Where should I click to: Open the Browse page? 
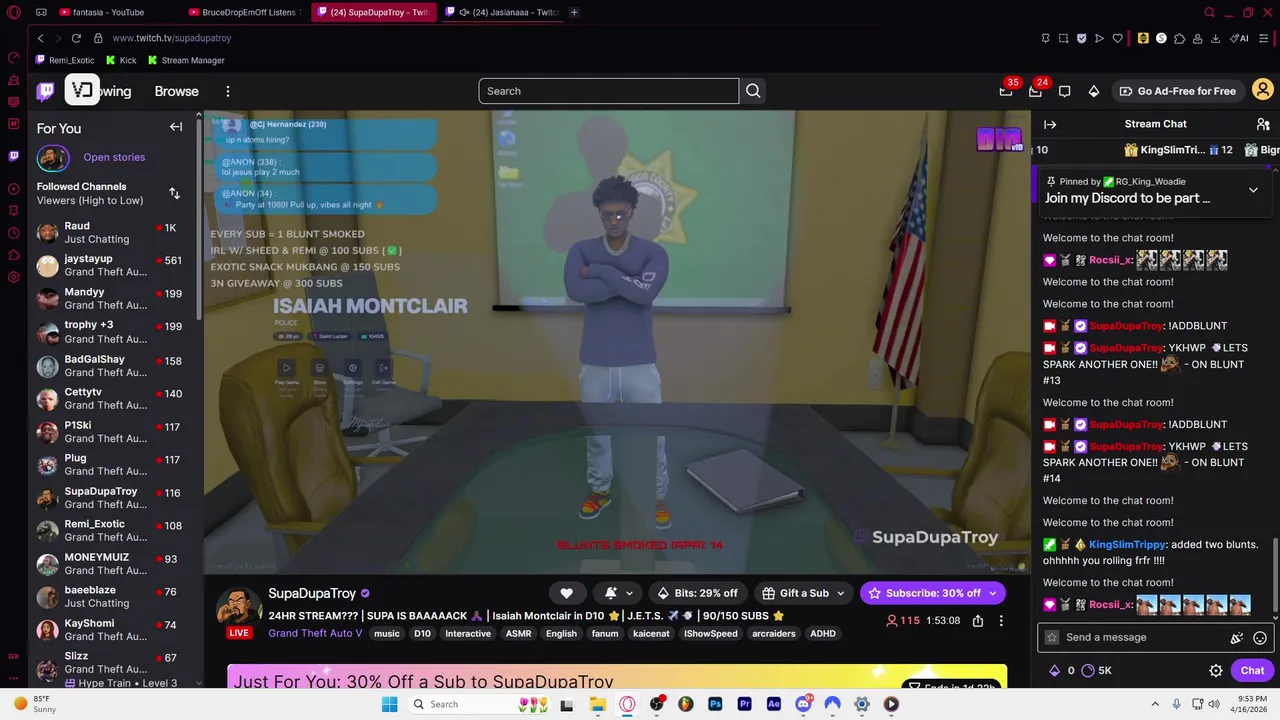pos(176,91)
